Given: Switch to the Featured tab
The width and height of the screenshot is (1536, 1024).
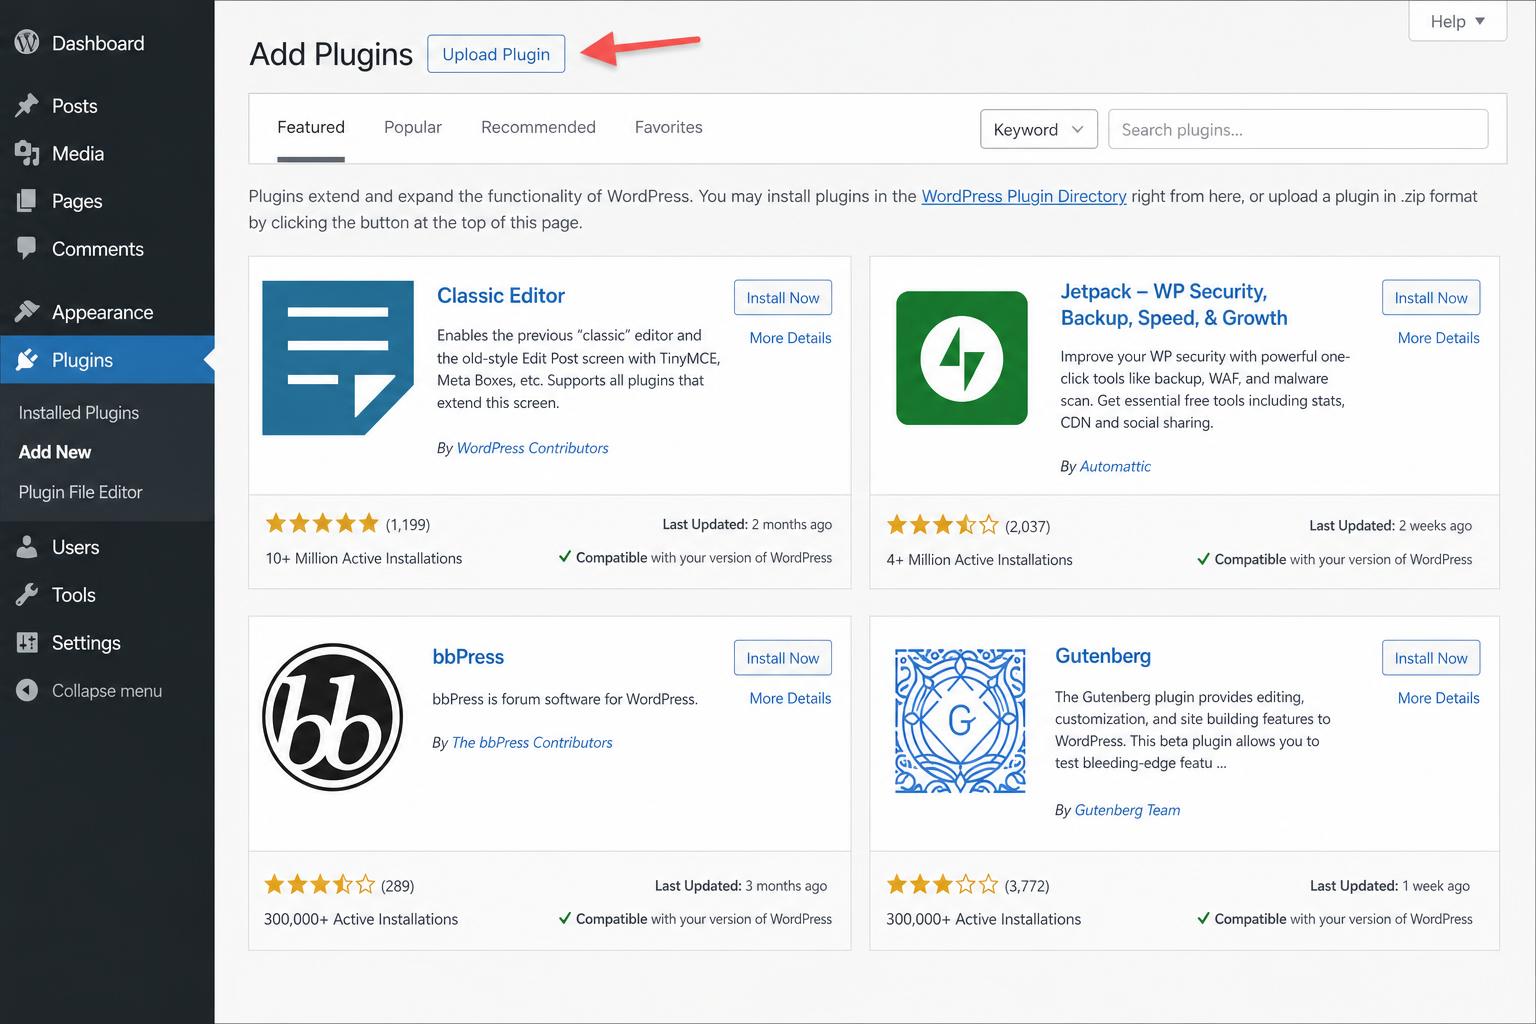Looking at the screenshot, I should click(x=311, y=127).
